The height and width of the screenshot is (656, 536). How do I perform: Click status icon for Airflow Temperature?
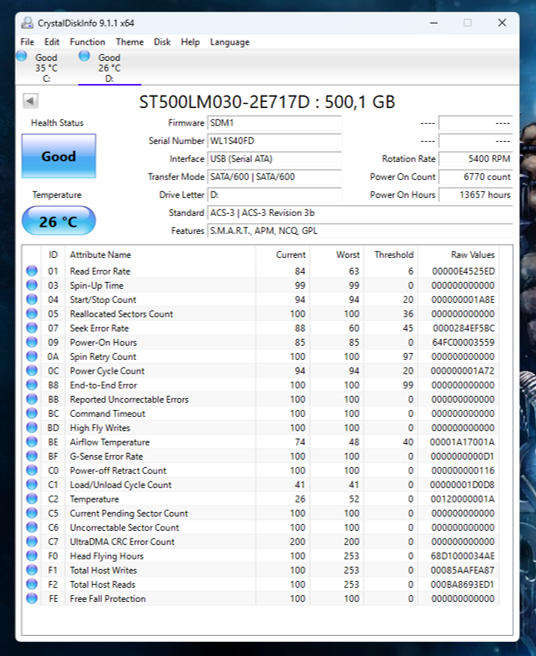coord(32,441)
